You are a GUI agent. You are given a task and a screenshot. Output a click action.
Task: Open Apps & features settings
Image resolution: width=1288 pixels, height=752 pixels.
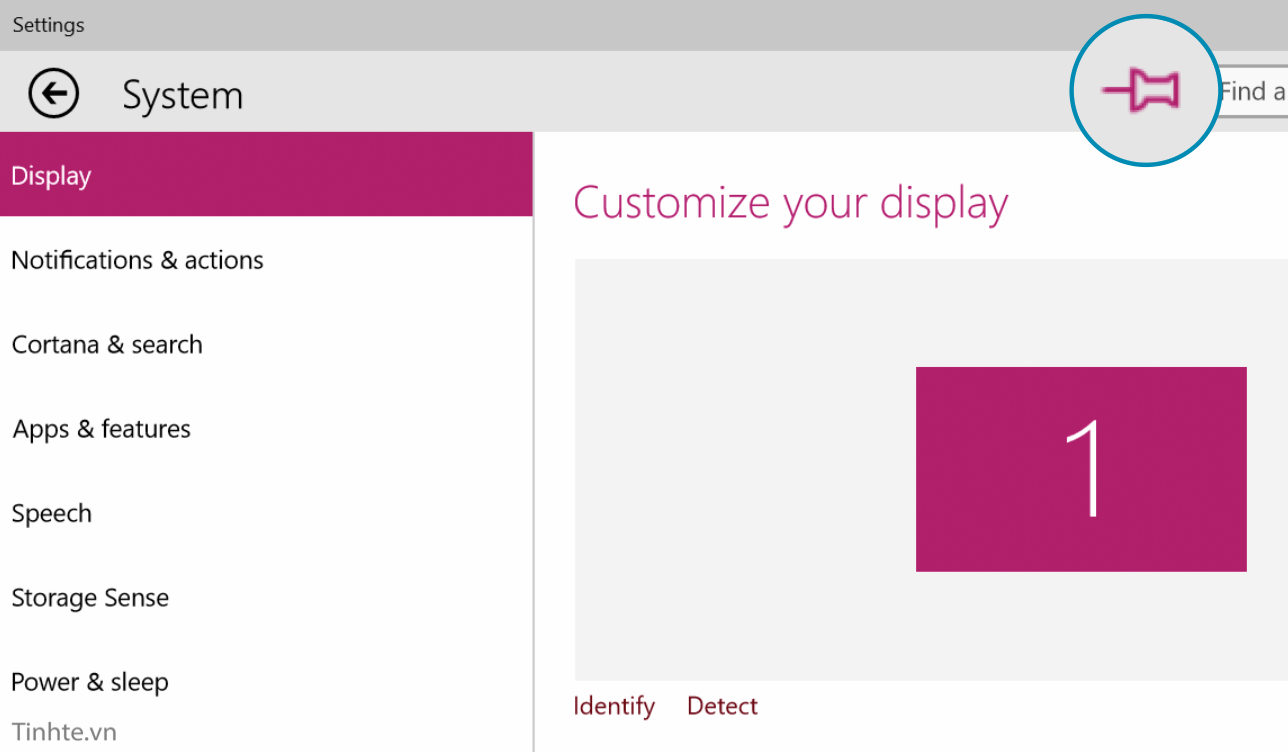point(266,429)
